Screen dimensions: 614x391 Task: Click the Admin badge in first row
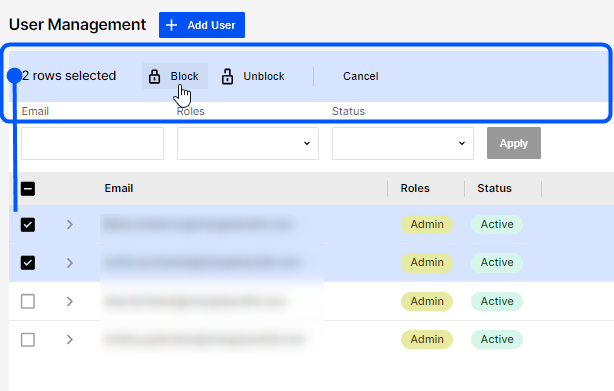point(427,224)
